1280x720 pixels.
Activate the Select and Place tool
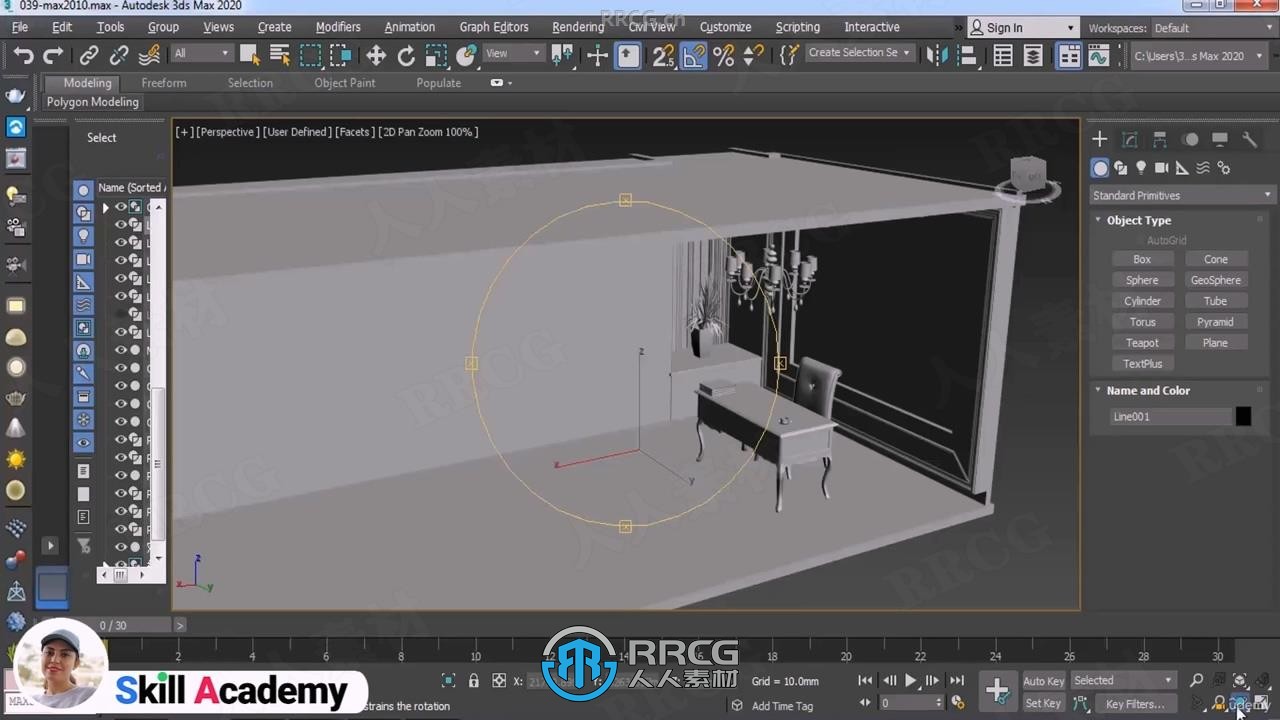[x=466, y=56]
